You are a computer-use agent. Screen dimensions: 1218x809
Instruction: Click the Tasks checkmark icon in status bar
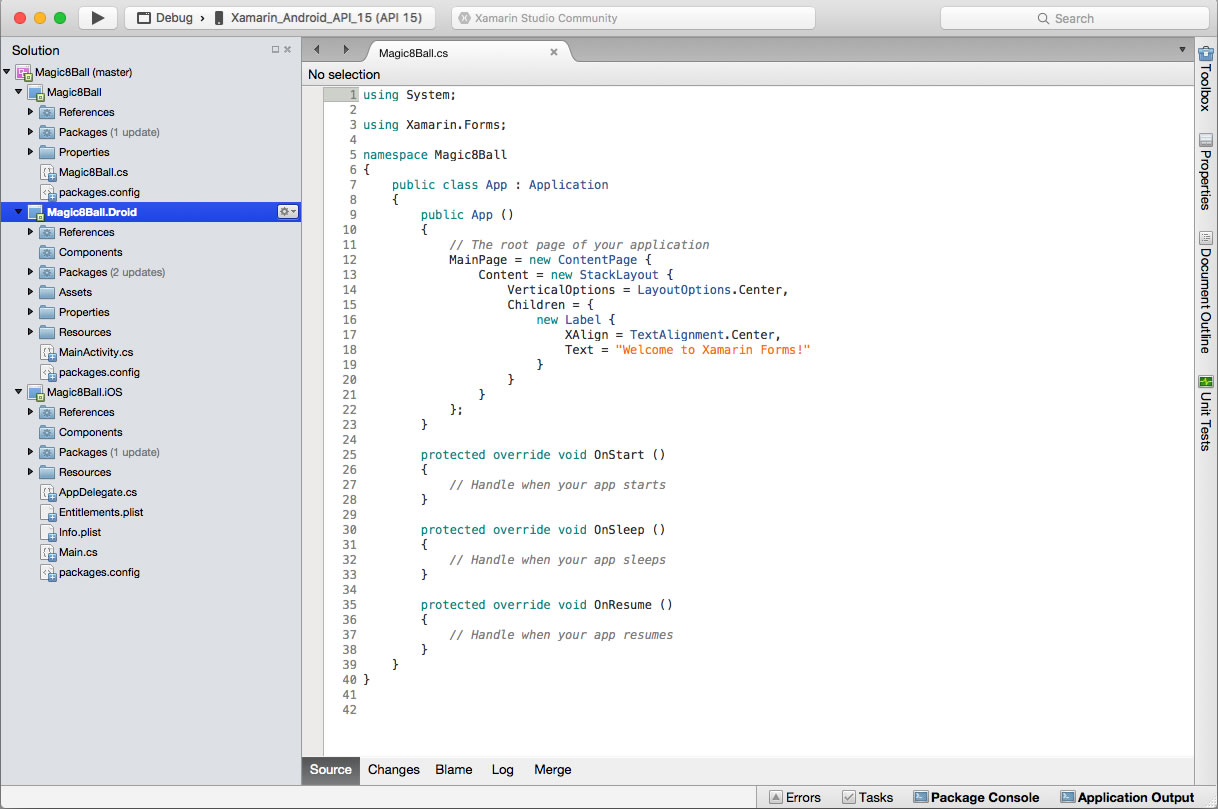point(848,797)
